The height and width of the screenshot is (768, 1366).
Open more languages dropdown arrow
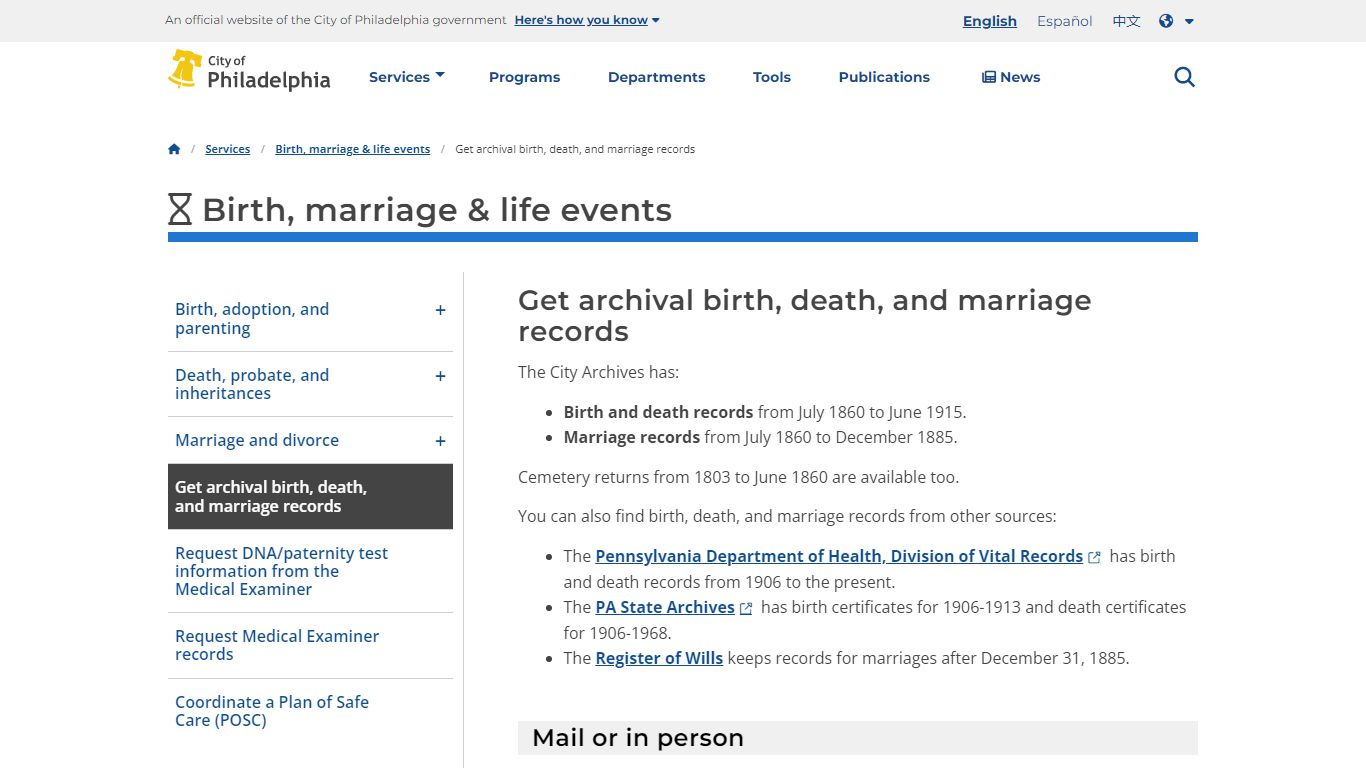coord(1189,21)
